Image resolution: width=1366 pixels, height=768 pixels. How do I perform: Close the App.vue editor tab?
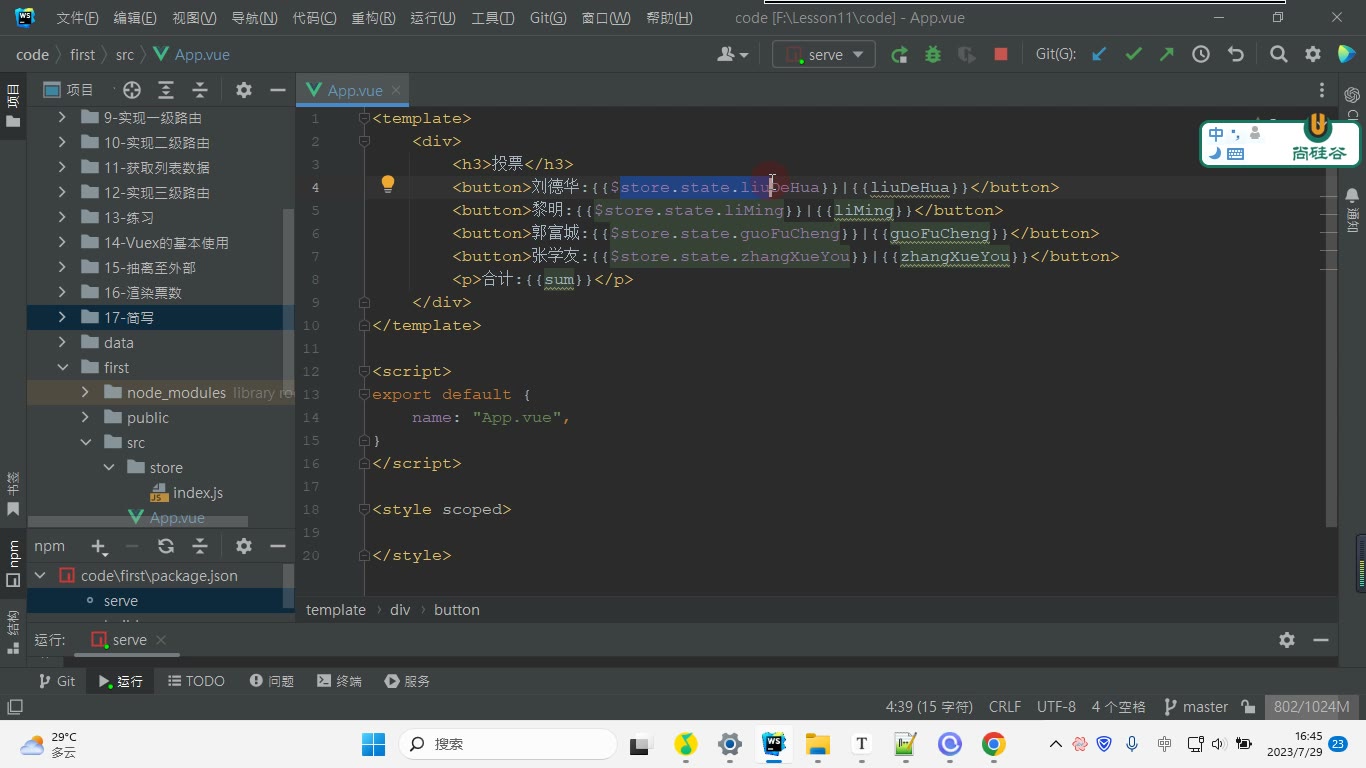pyautogui.click(x=396, y=90)
